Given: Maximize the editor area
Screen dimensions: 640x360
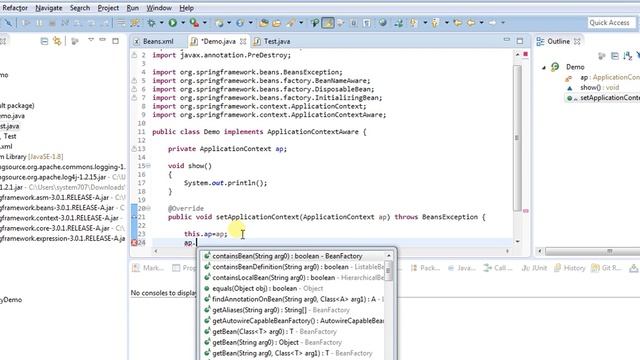Looking at the screenshot, I should [x=520, y=41].
